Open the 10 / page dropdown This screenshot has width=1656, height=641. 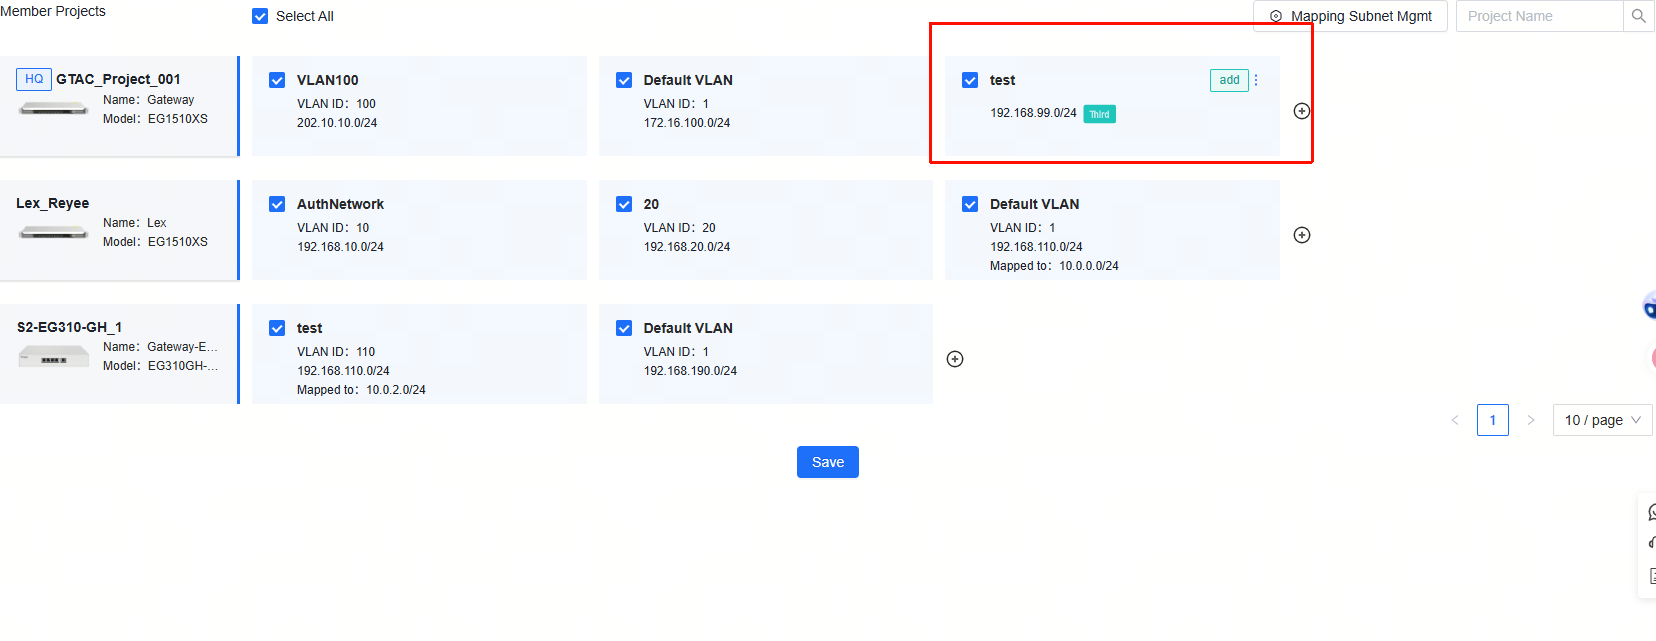pos(1601,420)
